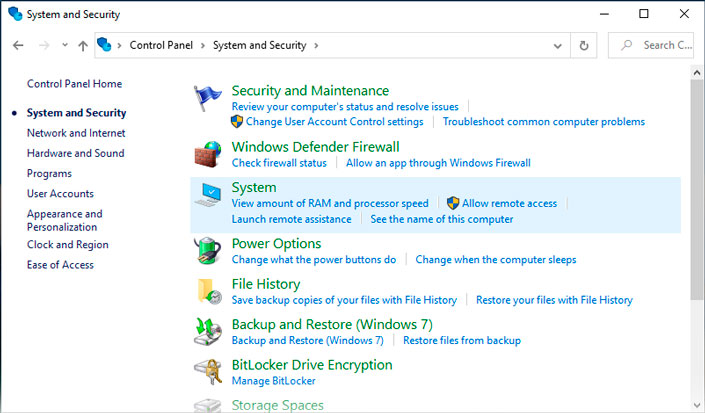
Task: Open Power Options heading
Action: (x=277, y=244)
